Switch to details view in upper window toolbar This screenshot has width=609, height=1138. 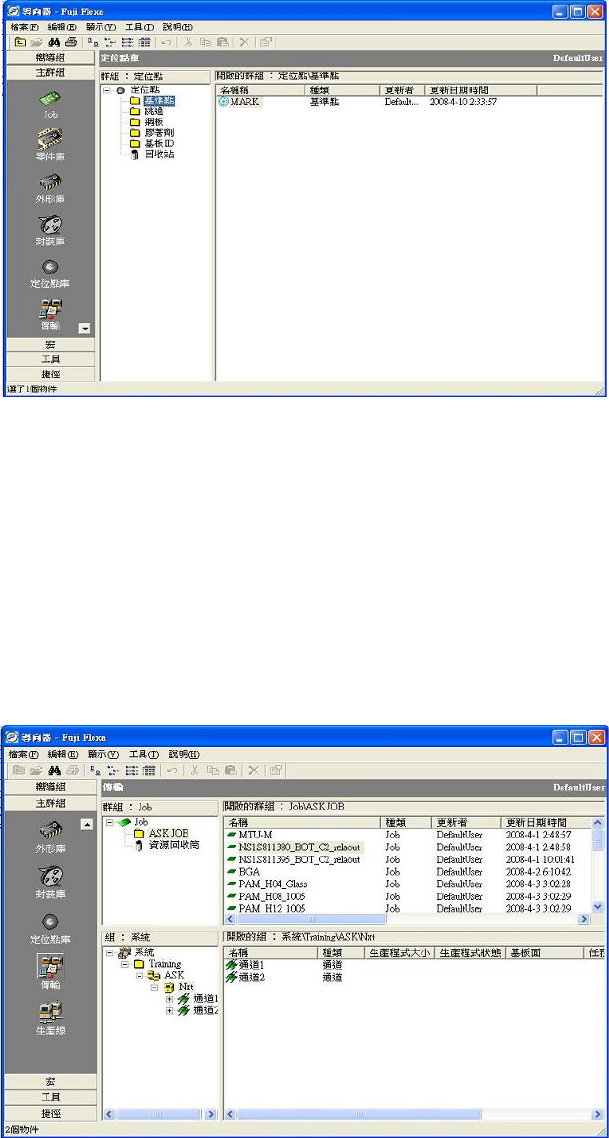tap(144, 42)
